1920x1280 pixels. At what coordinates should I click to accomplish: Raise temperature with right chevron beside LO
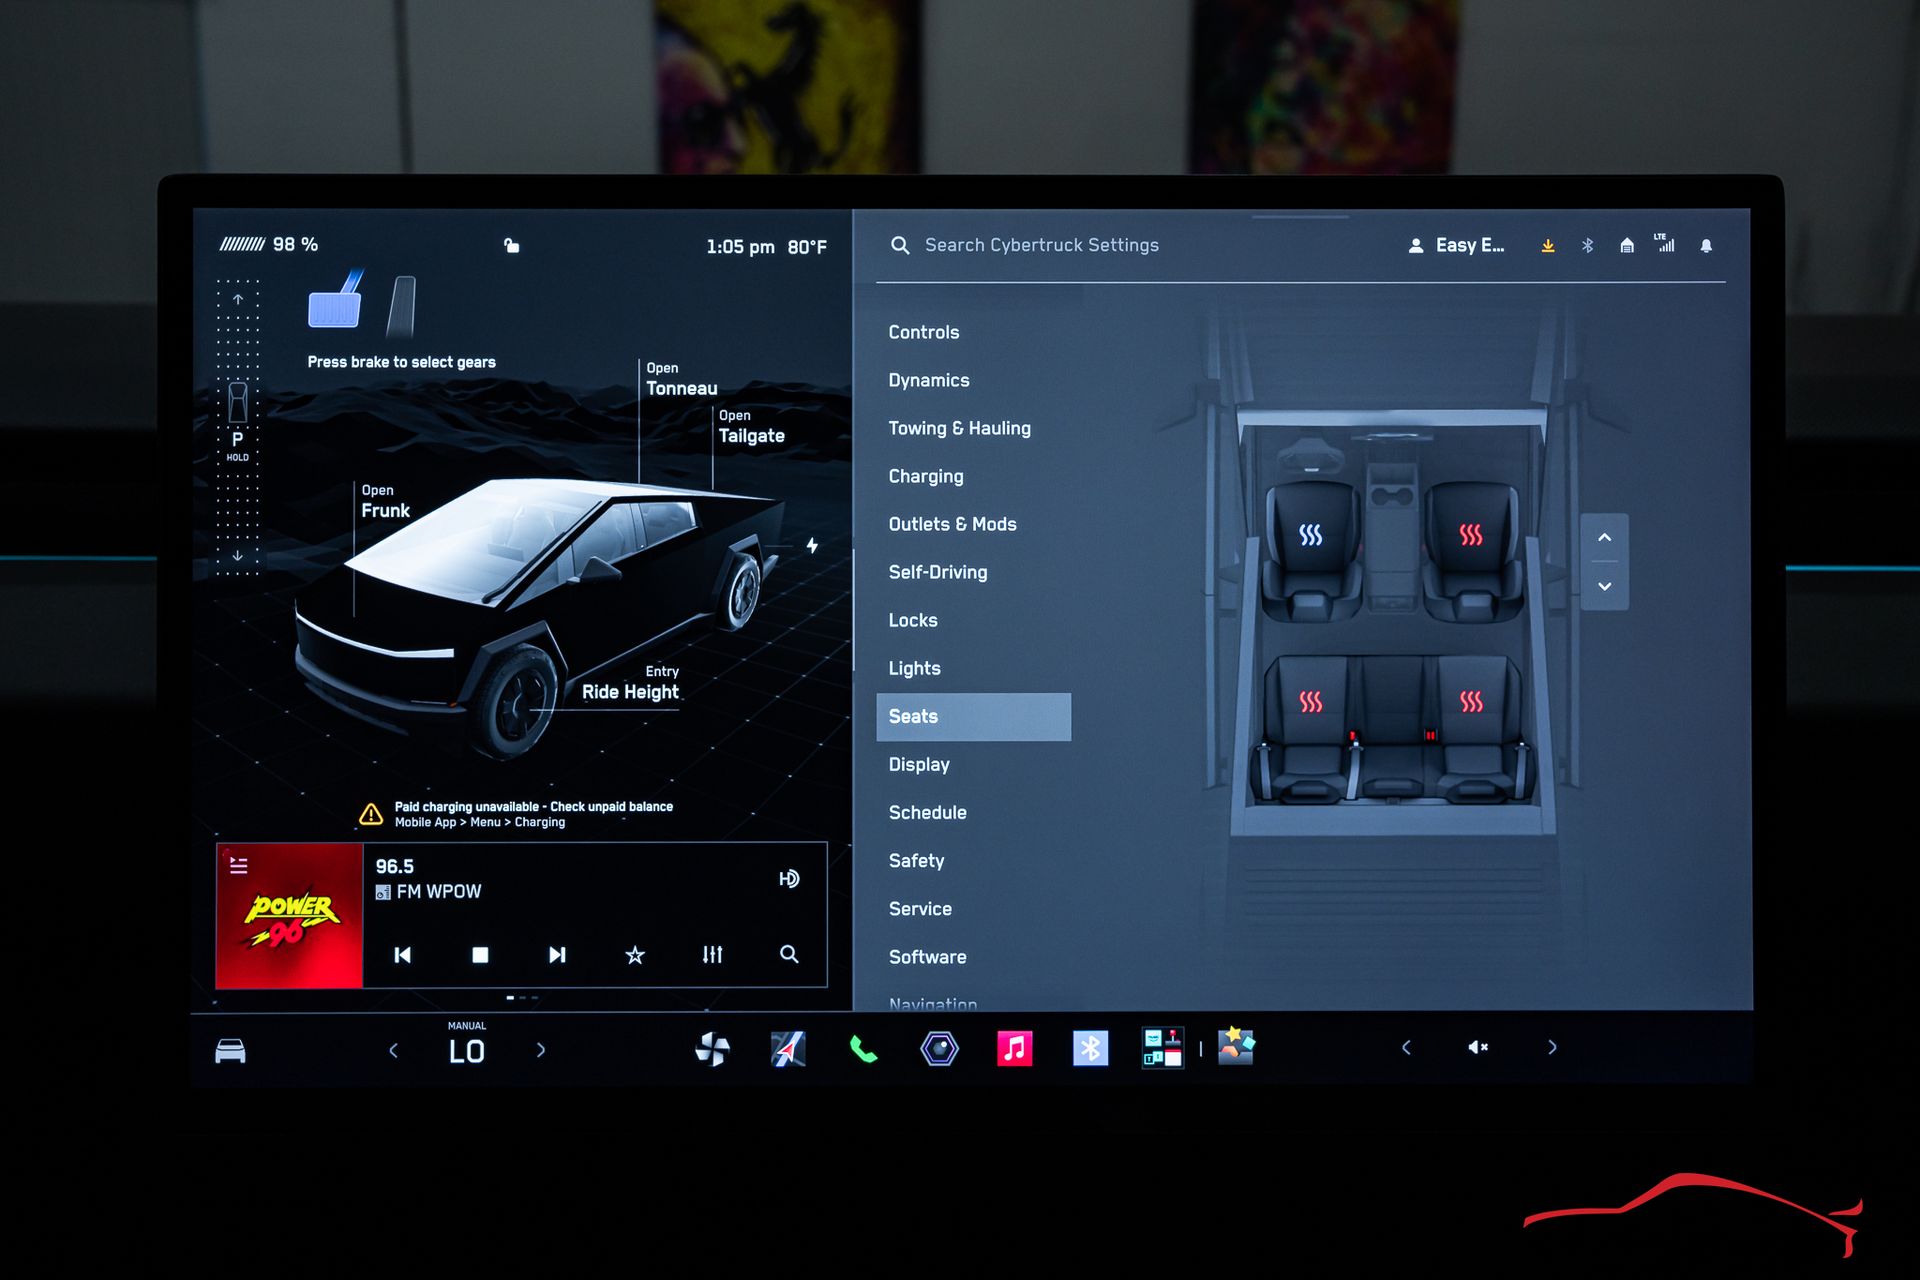541,1050
